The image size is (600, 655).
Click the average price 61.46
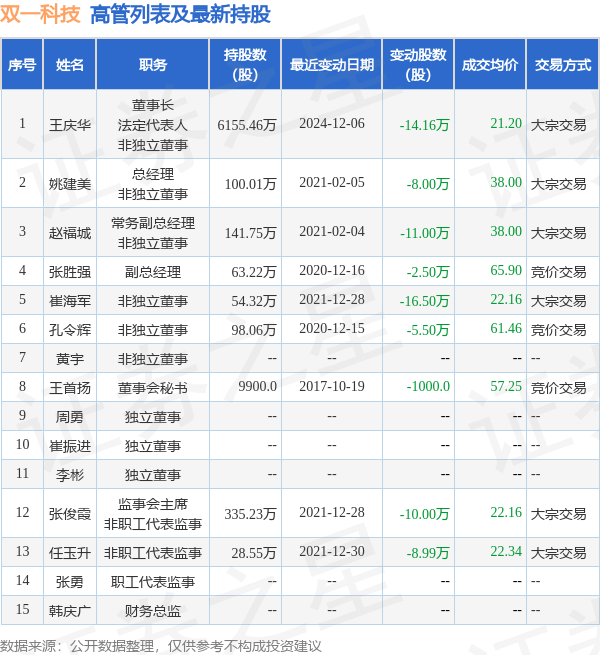[506, 328]
